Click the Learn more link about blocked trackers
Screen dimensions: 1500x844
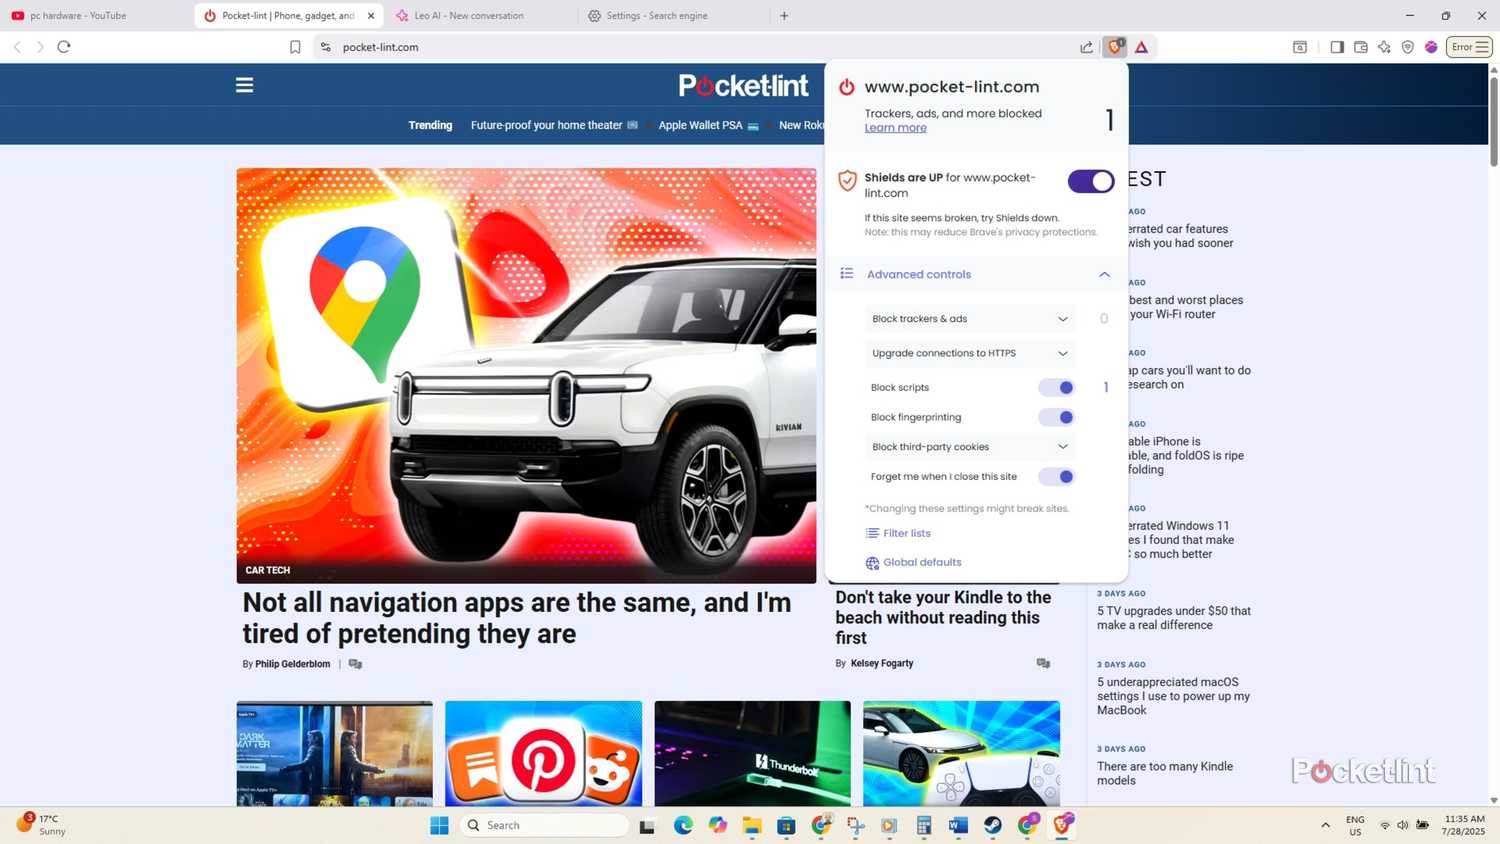point(894,128)
